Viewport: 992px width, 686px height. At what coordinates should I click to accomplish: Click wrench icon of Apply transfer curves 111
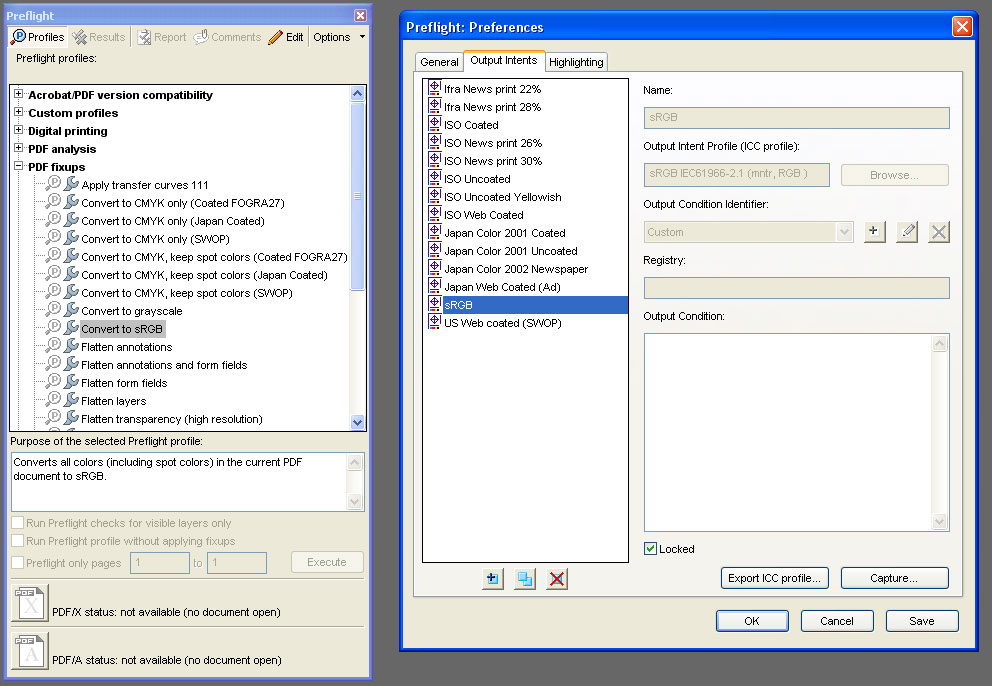point(71,184)
